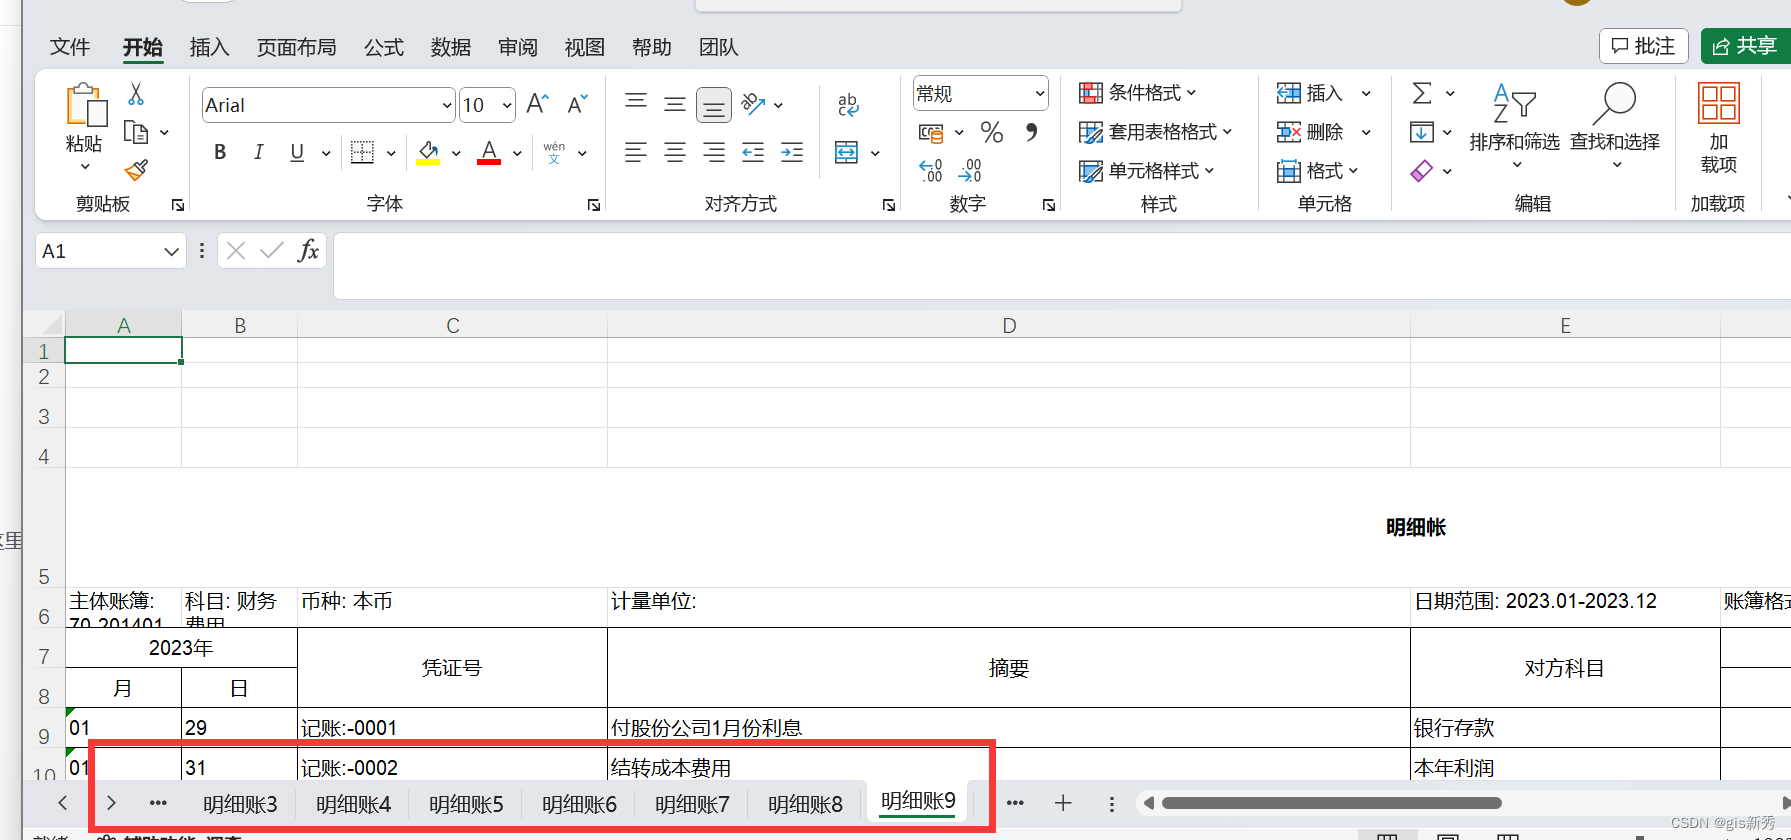Increase font size with large A
This screenshot has width=1791, height=840.
coord(537,104)
